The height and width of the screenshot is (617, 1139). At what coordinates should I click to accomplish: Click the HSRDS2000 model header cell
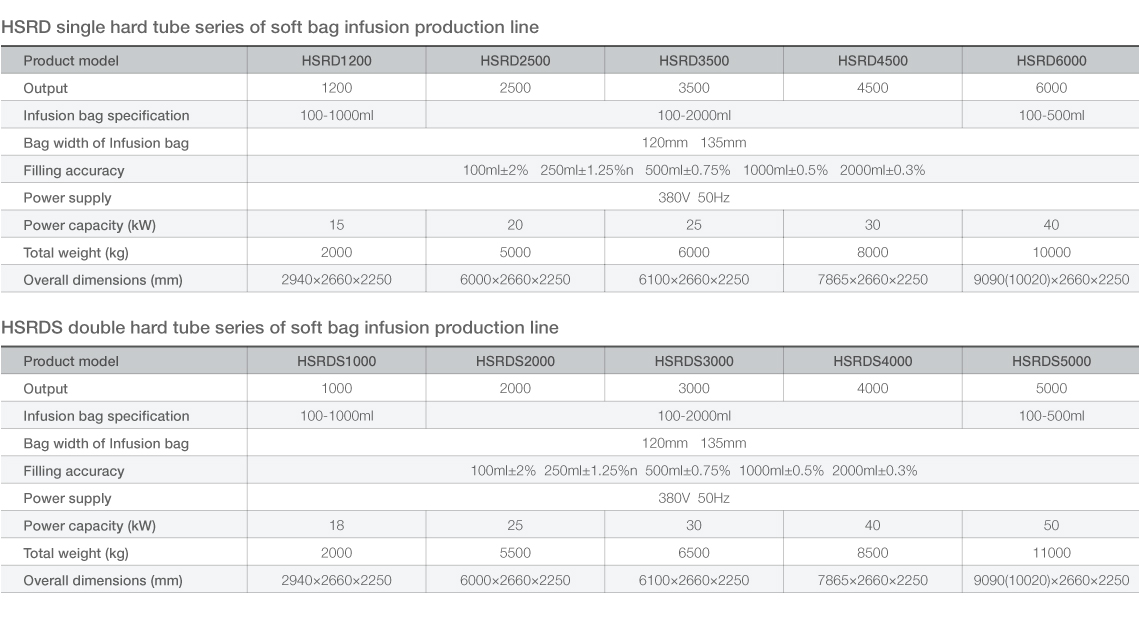click(x=514, y=361)
